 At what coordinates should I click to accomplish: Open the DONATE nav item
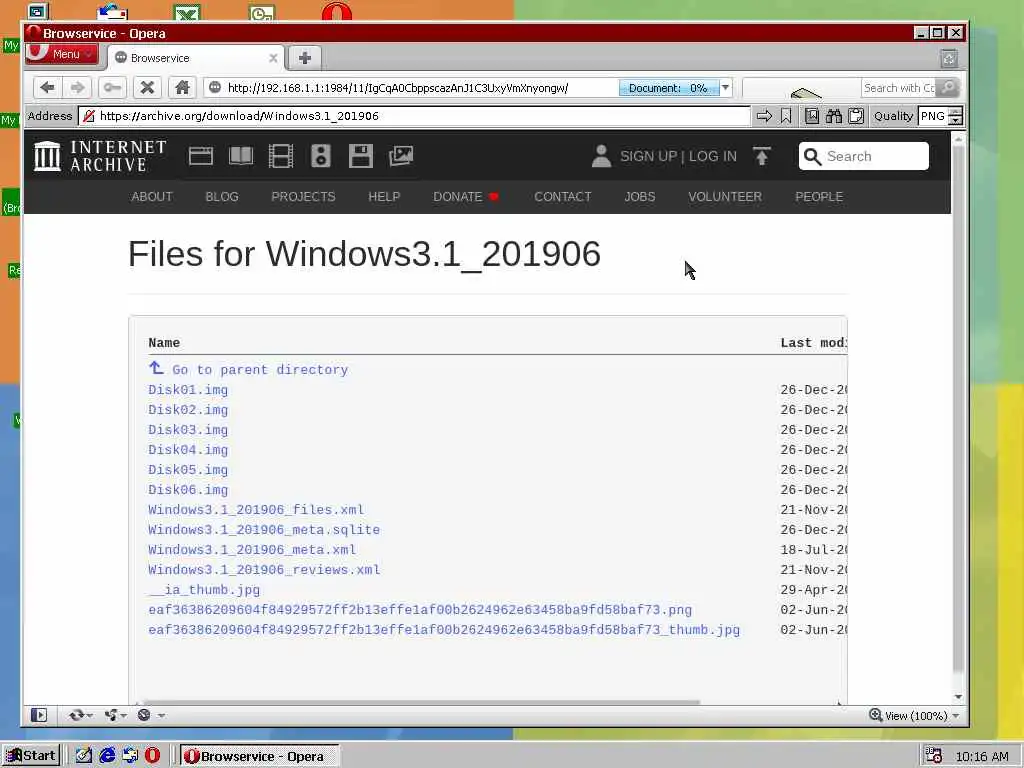(466, 197)
